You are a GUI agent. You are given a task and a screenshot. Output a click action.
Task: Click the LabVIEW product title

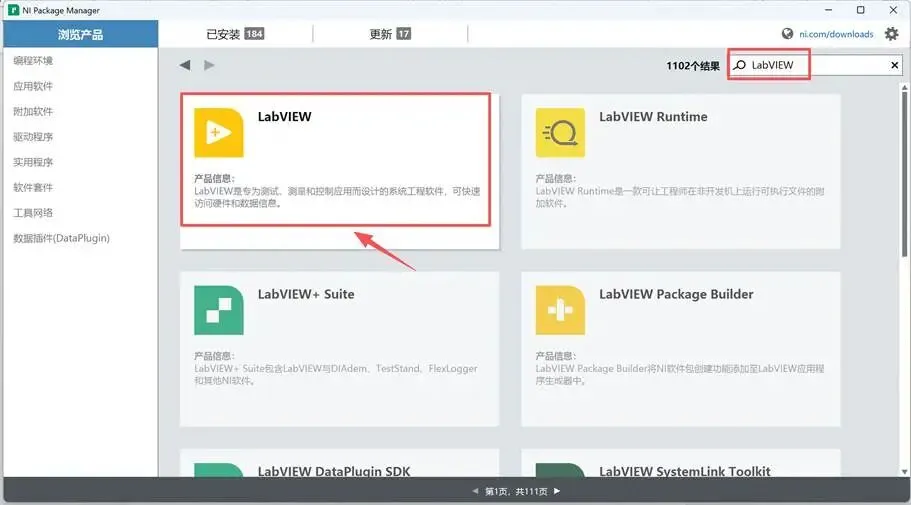click(x=285, y=116)
